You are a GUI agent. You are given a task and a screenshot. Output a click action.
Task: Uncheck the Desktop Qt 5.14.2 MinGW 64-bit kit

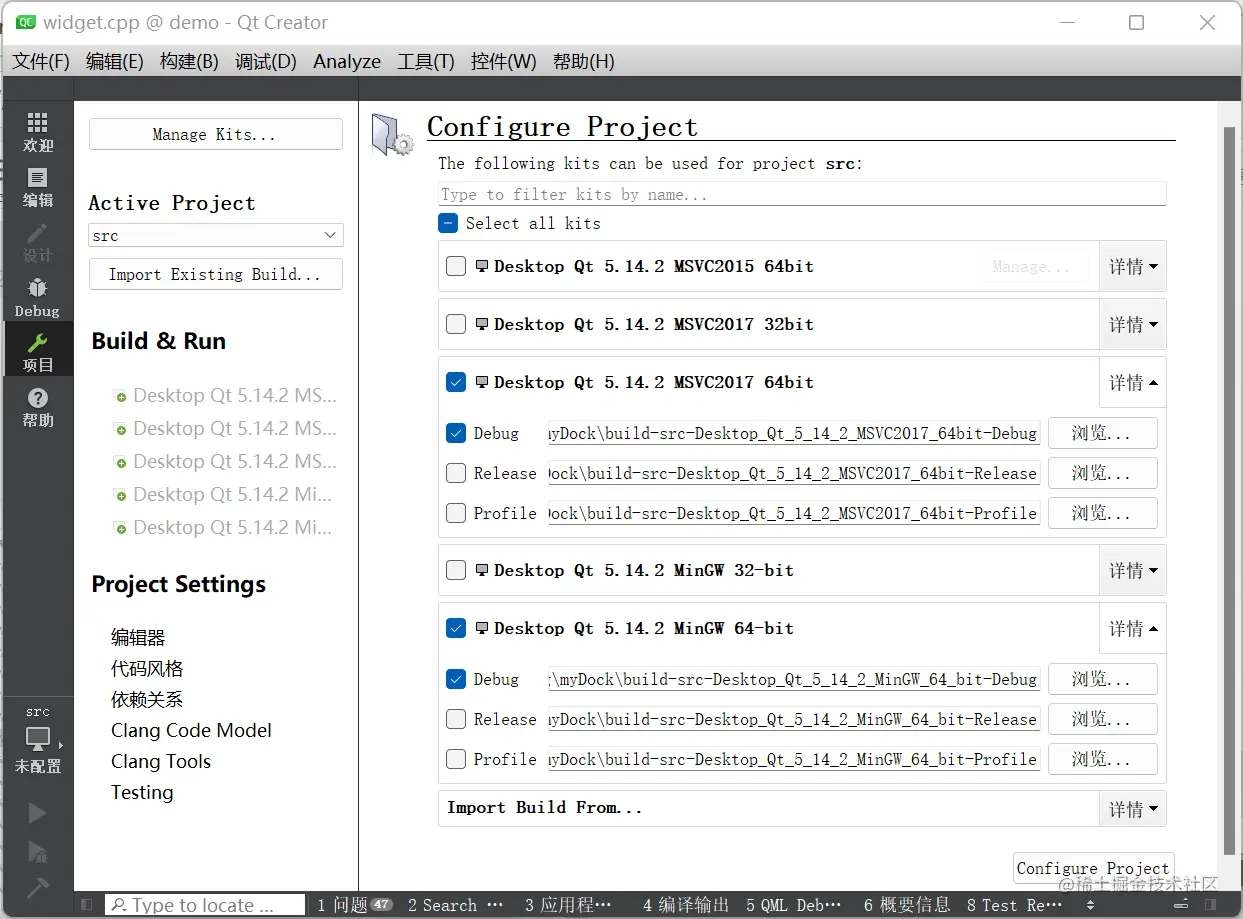click(456, 628)
